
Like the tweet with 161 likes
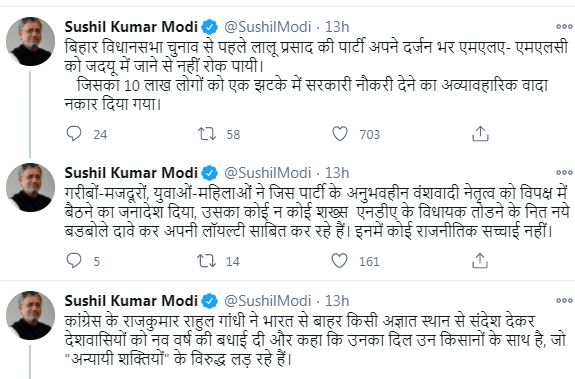[339, 261]
